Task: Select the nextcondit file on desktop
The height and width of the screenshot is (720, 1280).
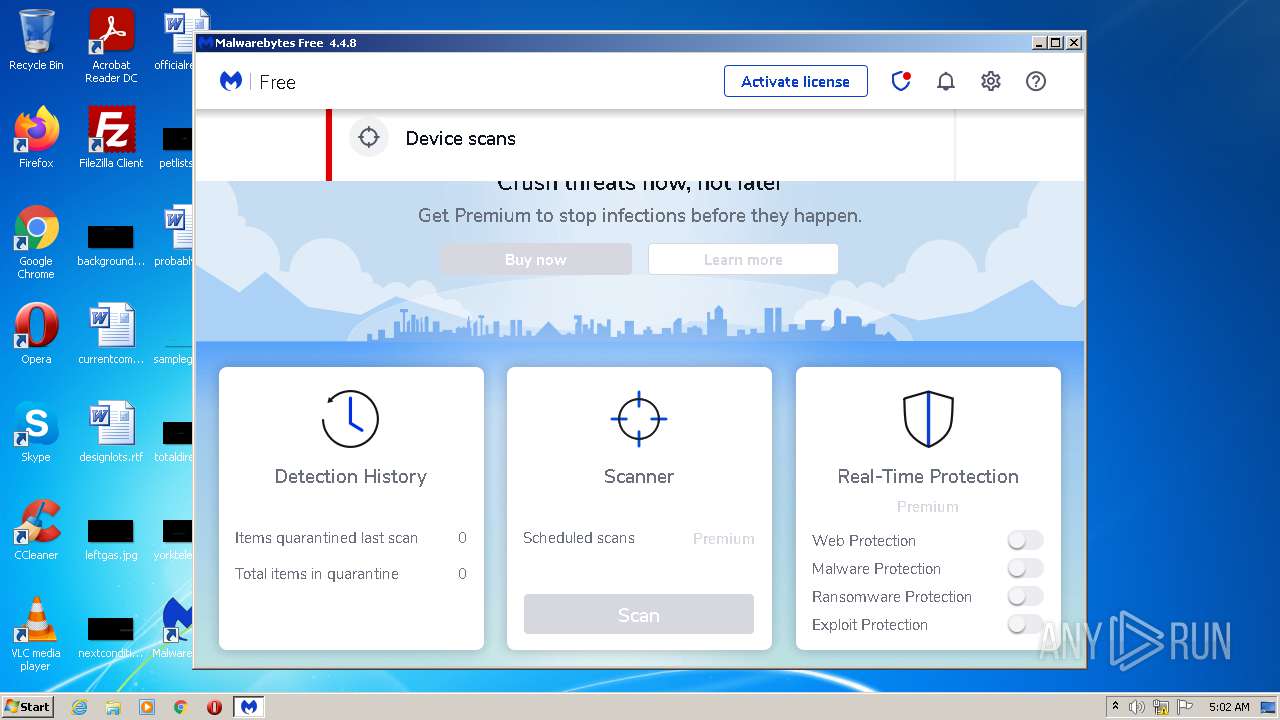Action: click(x=111, y=636)
